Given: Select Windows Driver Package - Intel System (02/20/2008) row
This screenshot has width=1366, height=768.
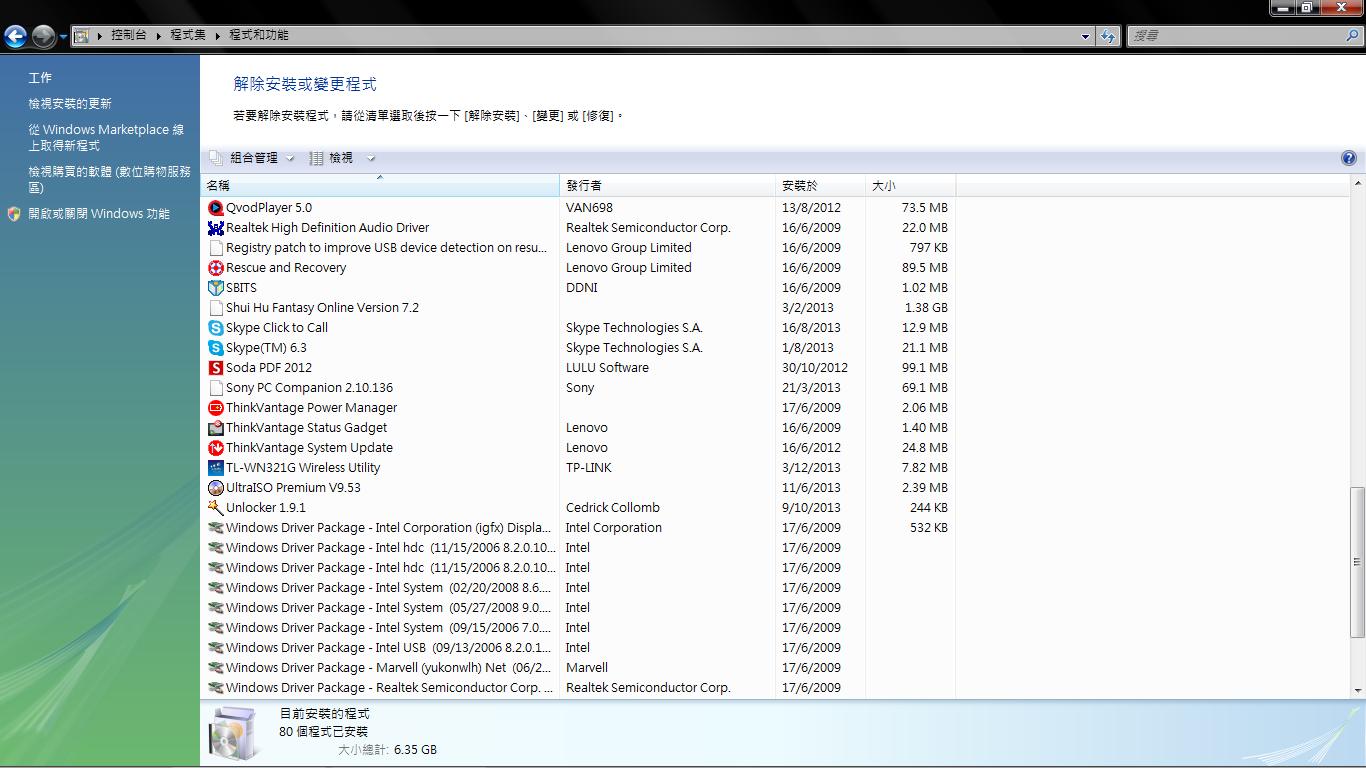Looking at the screenshot, I should (578, 588).
